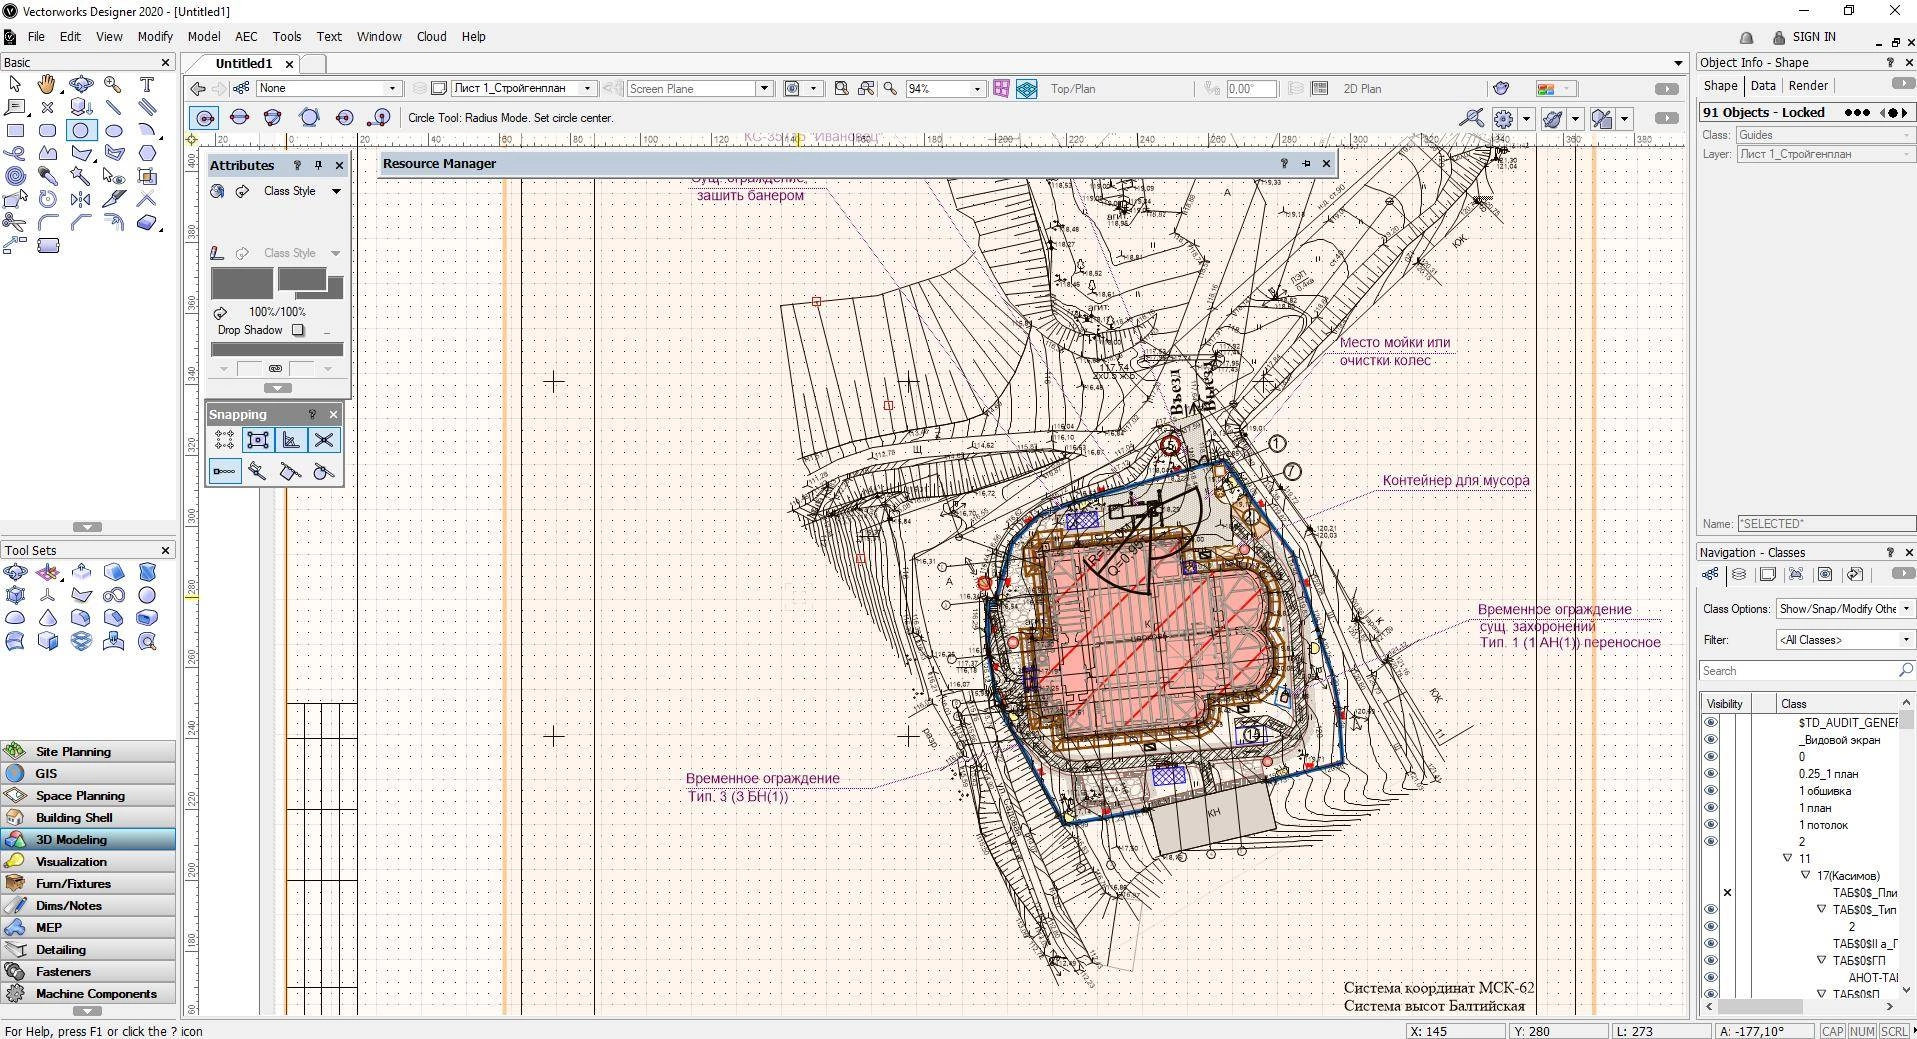
Task: Select the Rotate tool
Action: 47,199
